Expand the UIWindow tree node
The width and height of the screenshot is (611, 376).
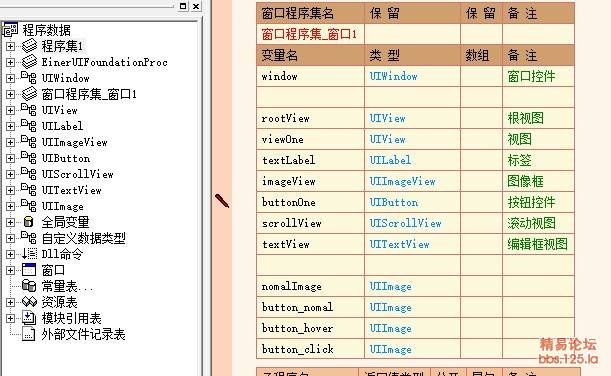11,78
